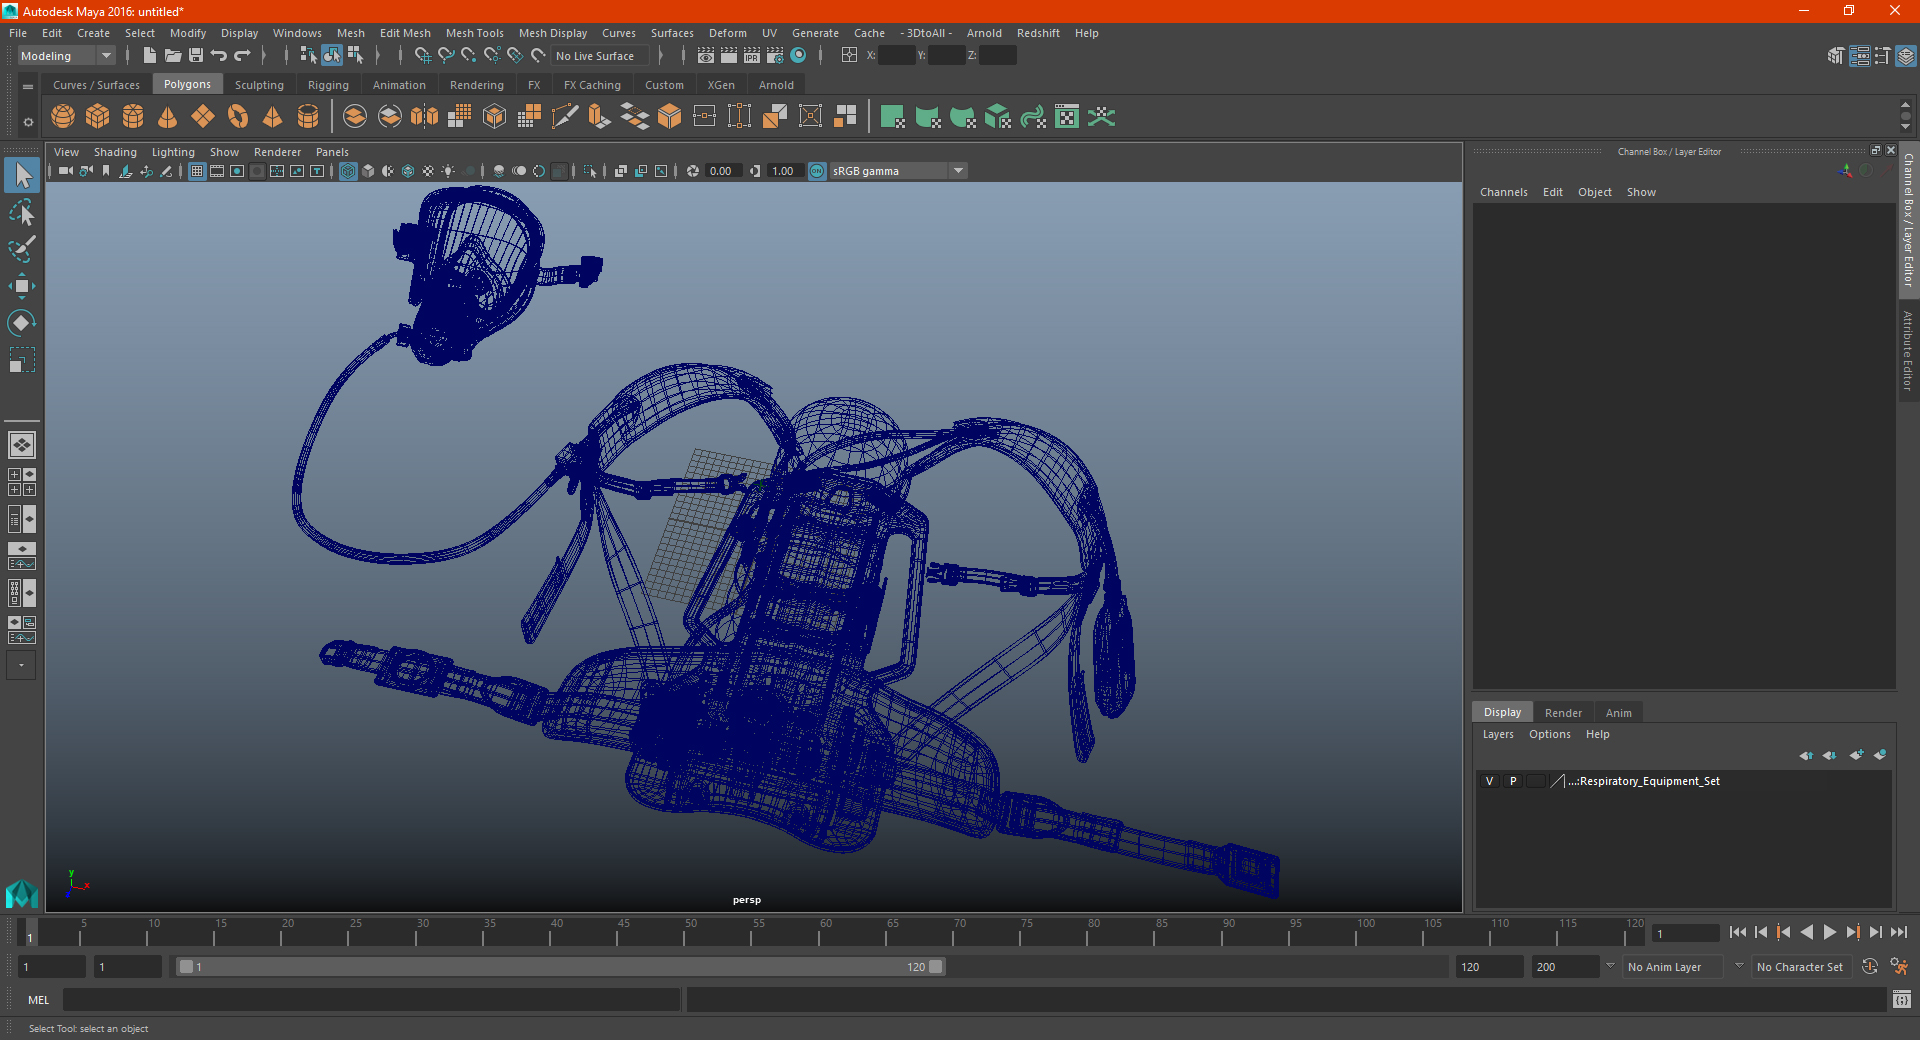Create a polygon cone from the shelf

pos(168,117)
